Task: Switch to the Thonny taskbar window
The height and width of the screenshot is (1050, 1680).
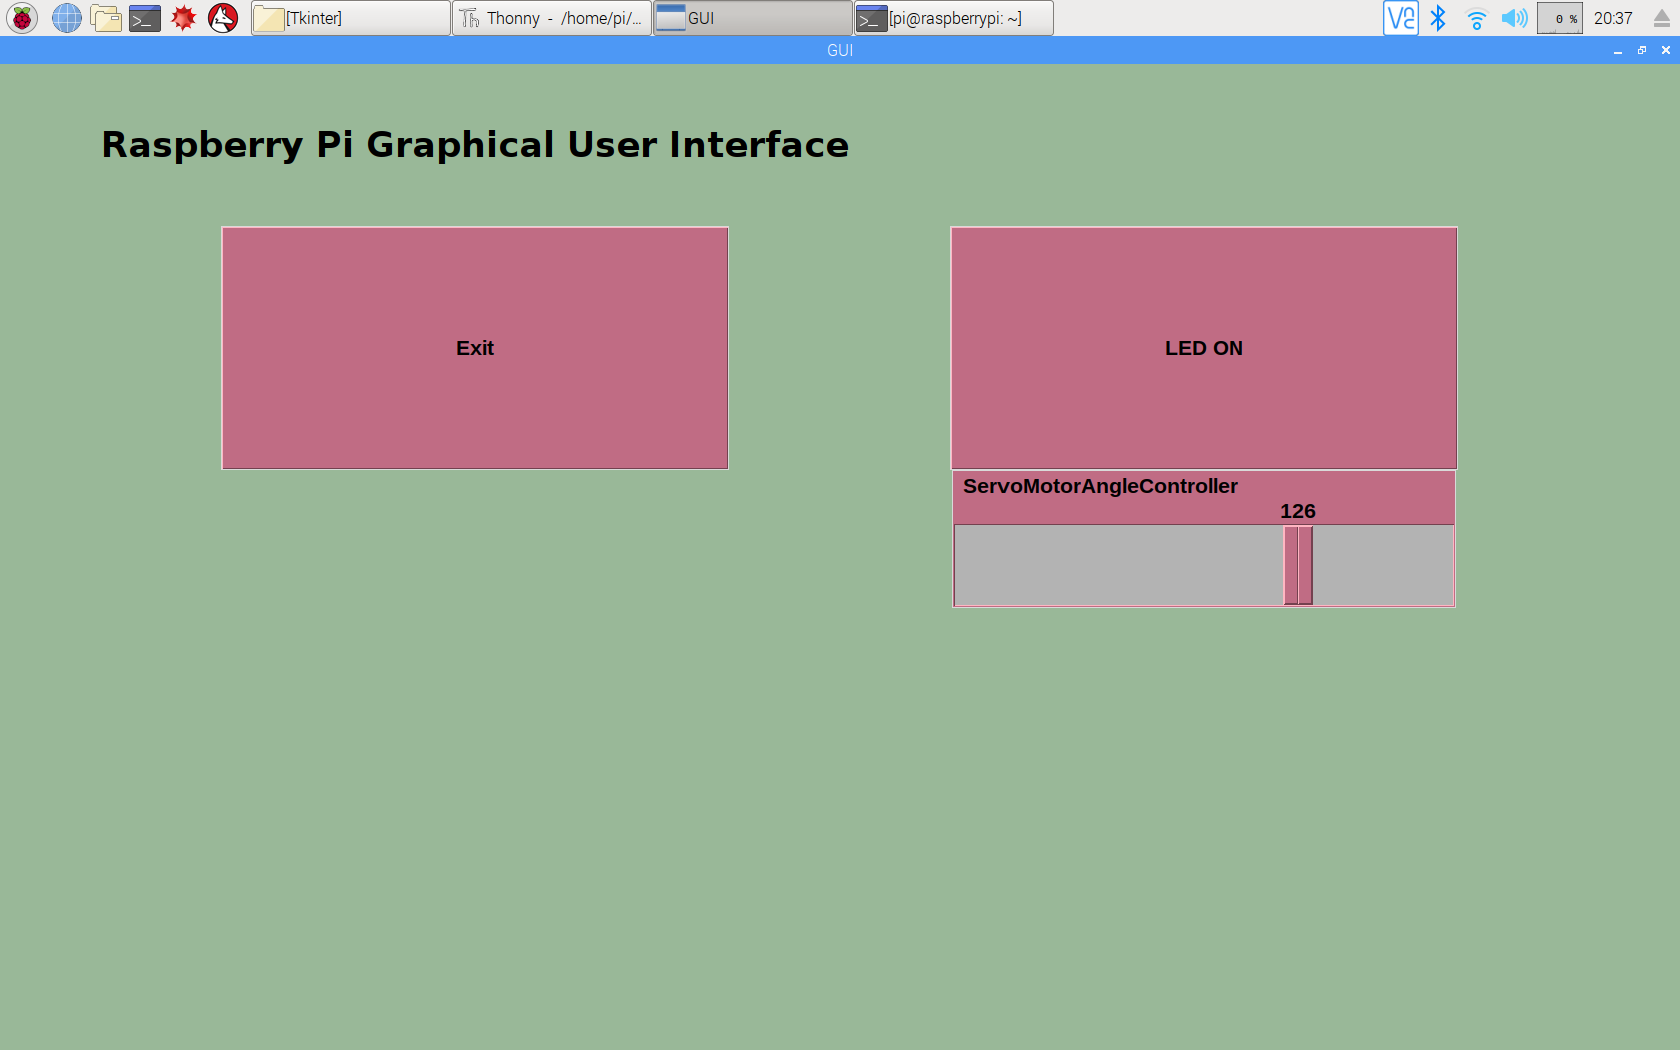Action: [552, 18]
